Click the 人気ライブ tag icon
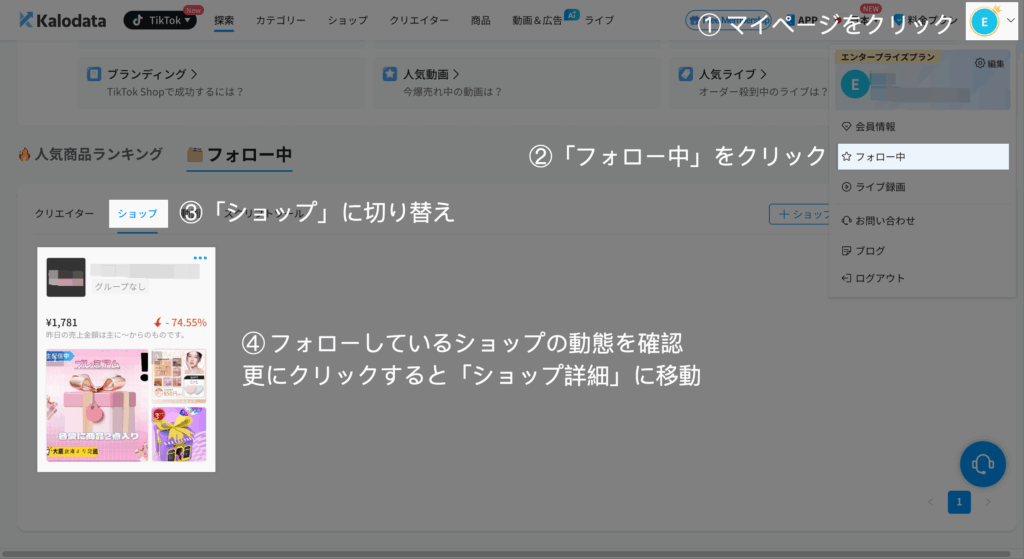 pyautogui.click(x=686, y=74)
